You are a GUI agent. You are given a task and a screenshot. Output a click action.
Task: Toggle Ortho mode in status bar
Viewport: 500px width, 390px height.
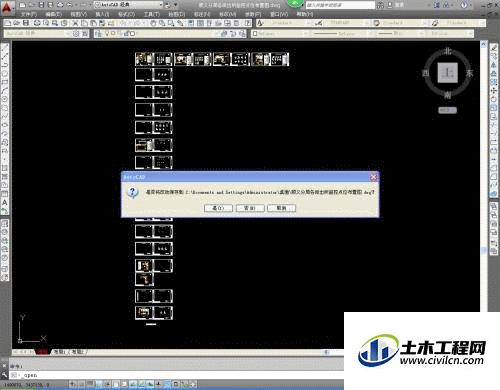[x=99, y=384]
